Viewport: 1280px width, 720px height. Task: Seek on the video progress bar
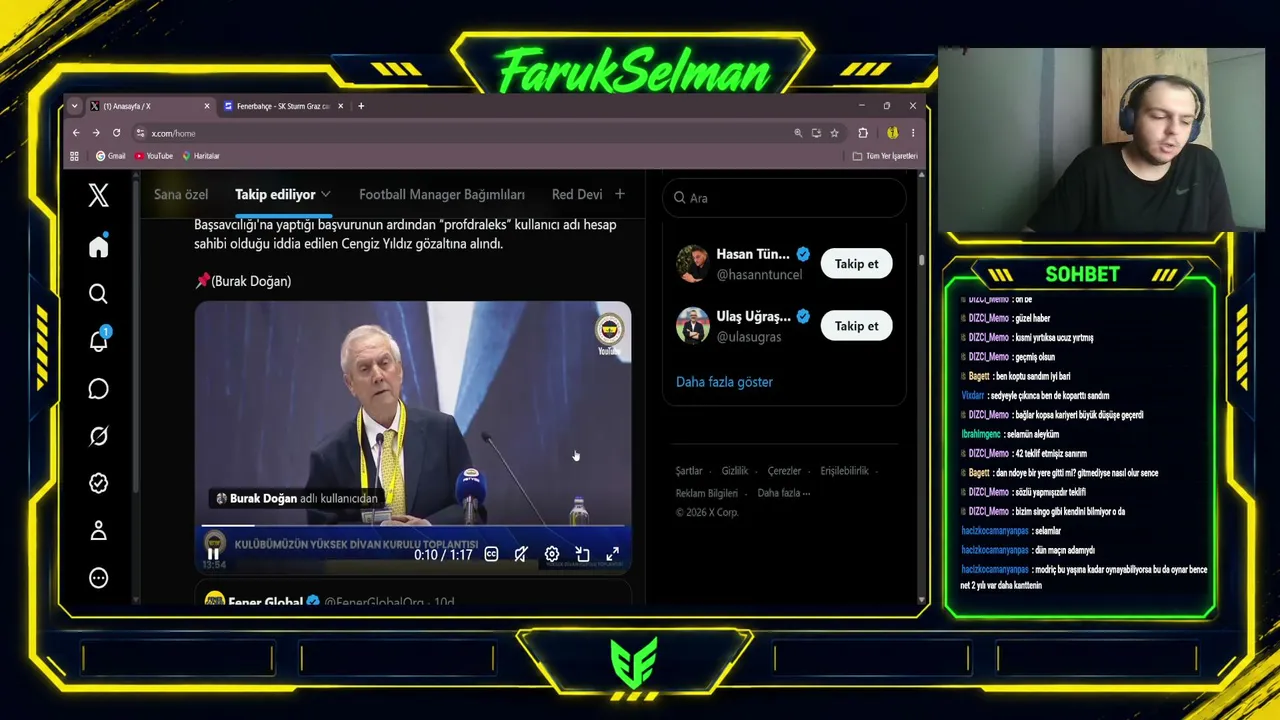click(413, 525)
